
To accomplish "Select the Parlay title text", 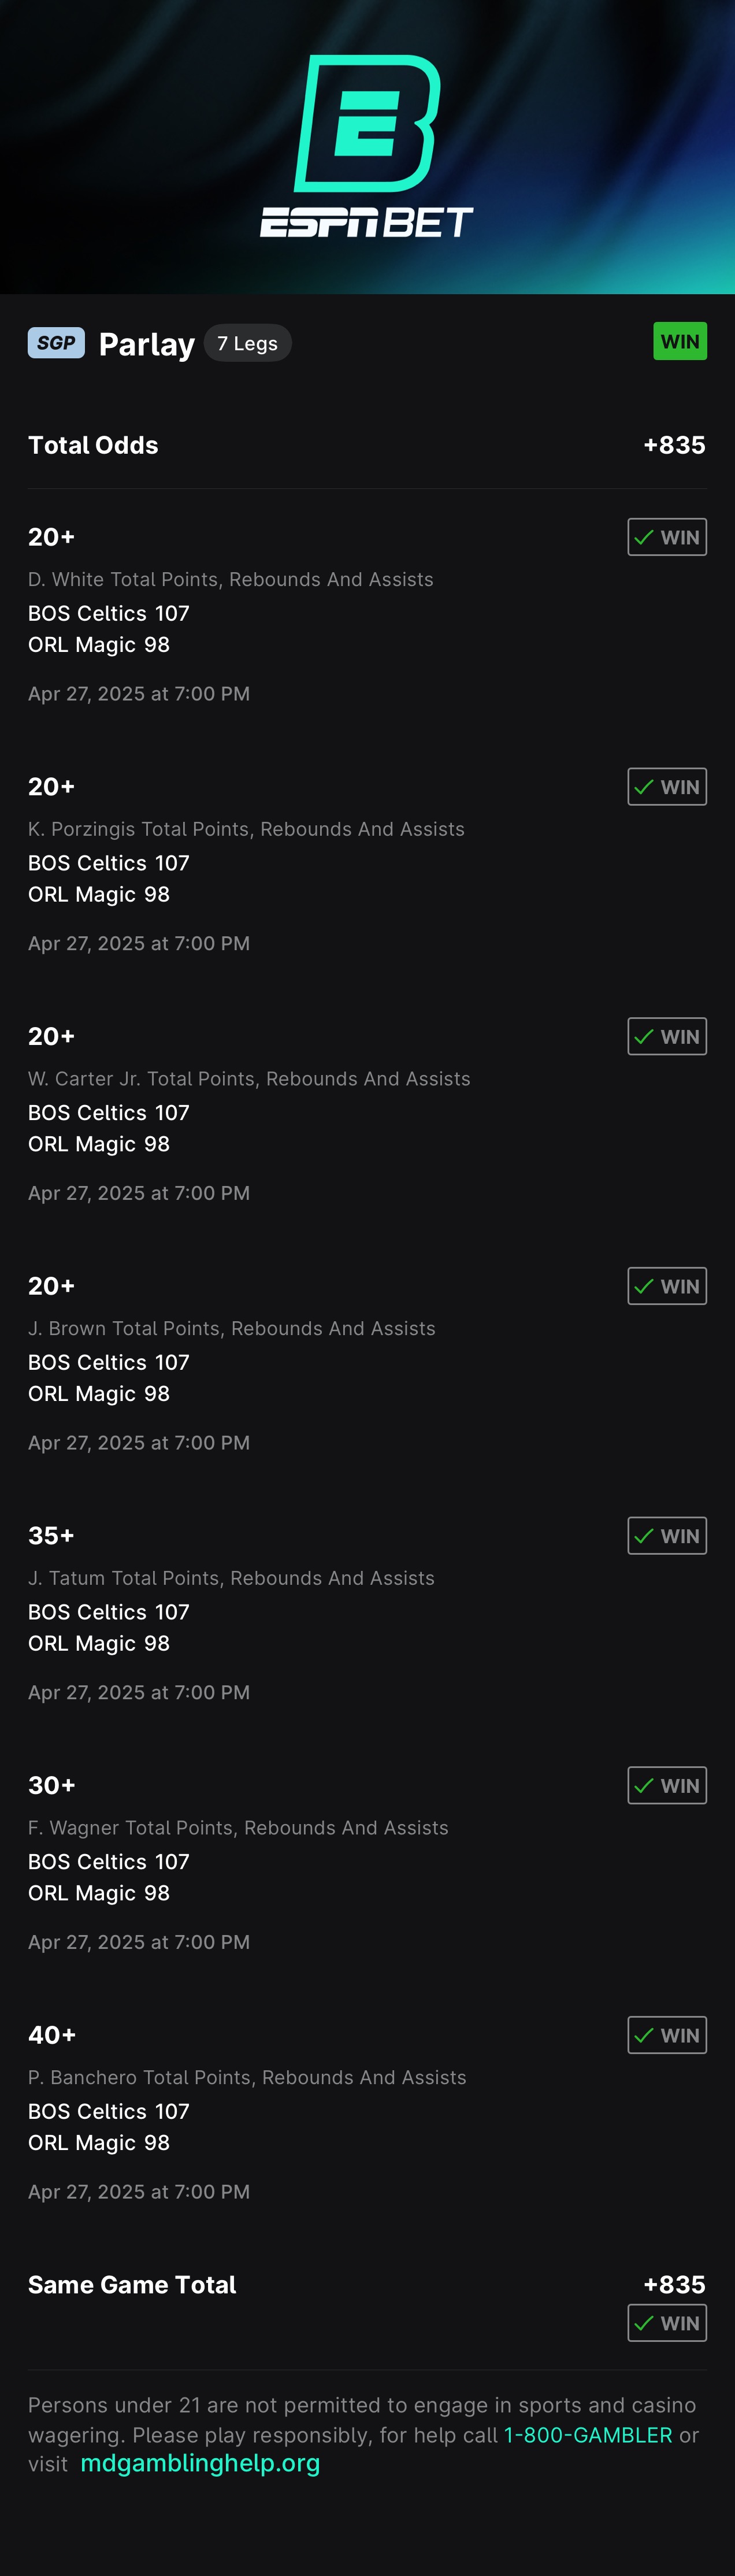I will pyautogui.click(x=147, y=344).
